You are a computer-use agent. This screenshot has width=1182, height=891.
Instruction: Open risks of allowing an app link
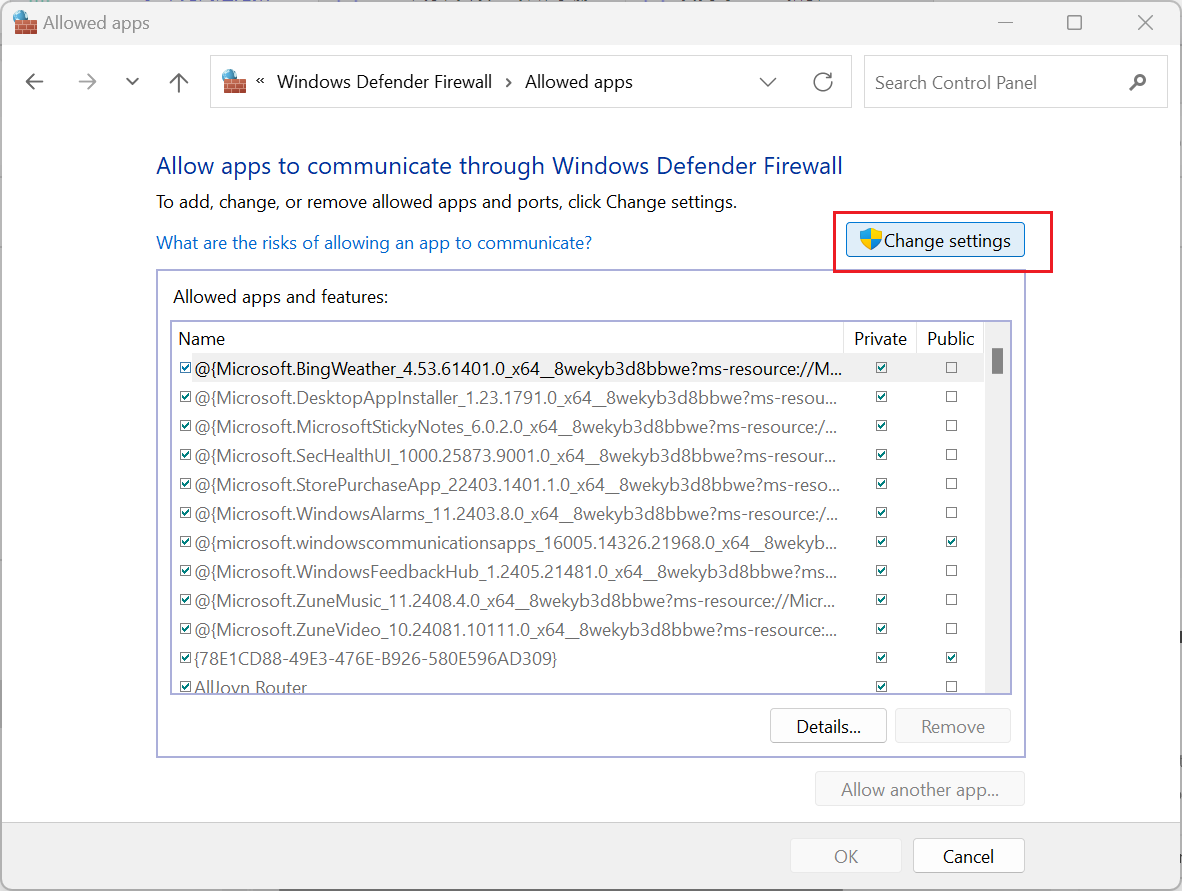[374, 243]
